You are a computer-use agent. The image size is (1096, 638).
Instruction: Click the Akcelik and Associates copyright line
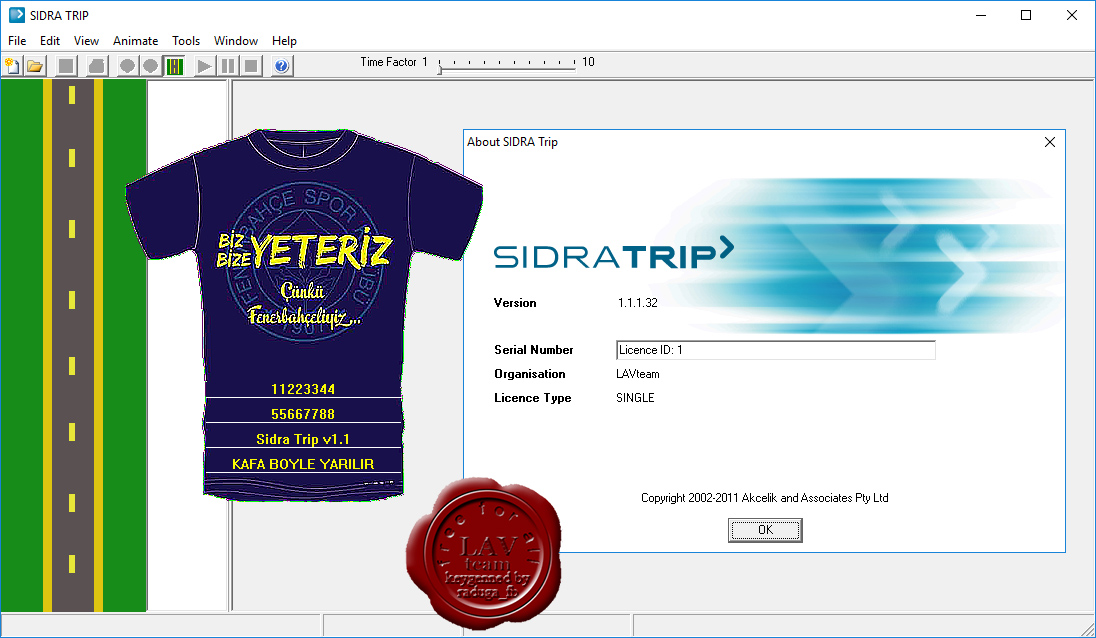tap(765, 498)
